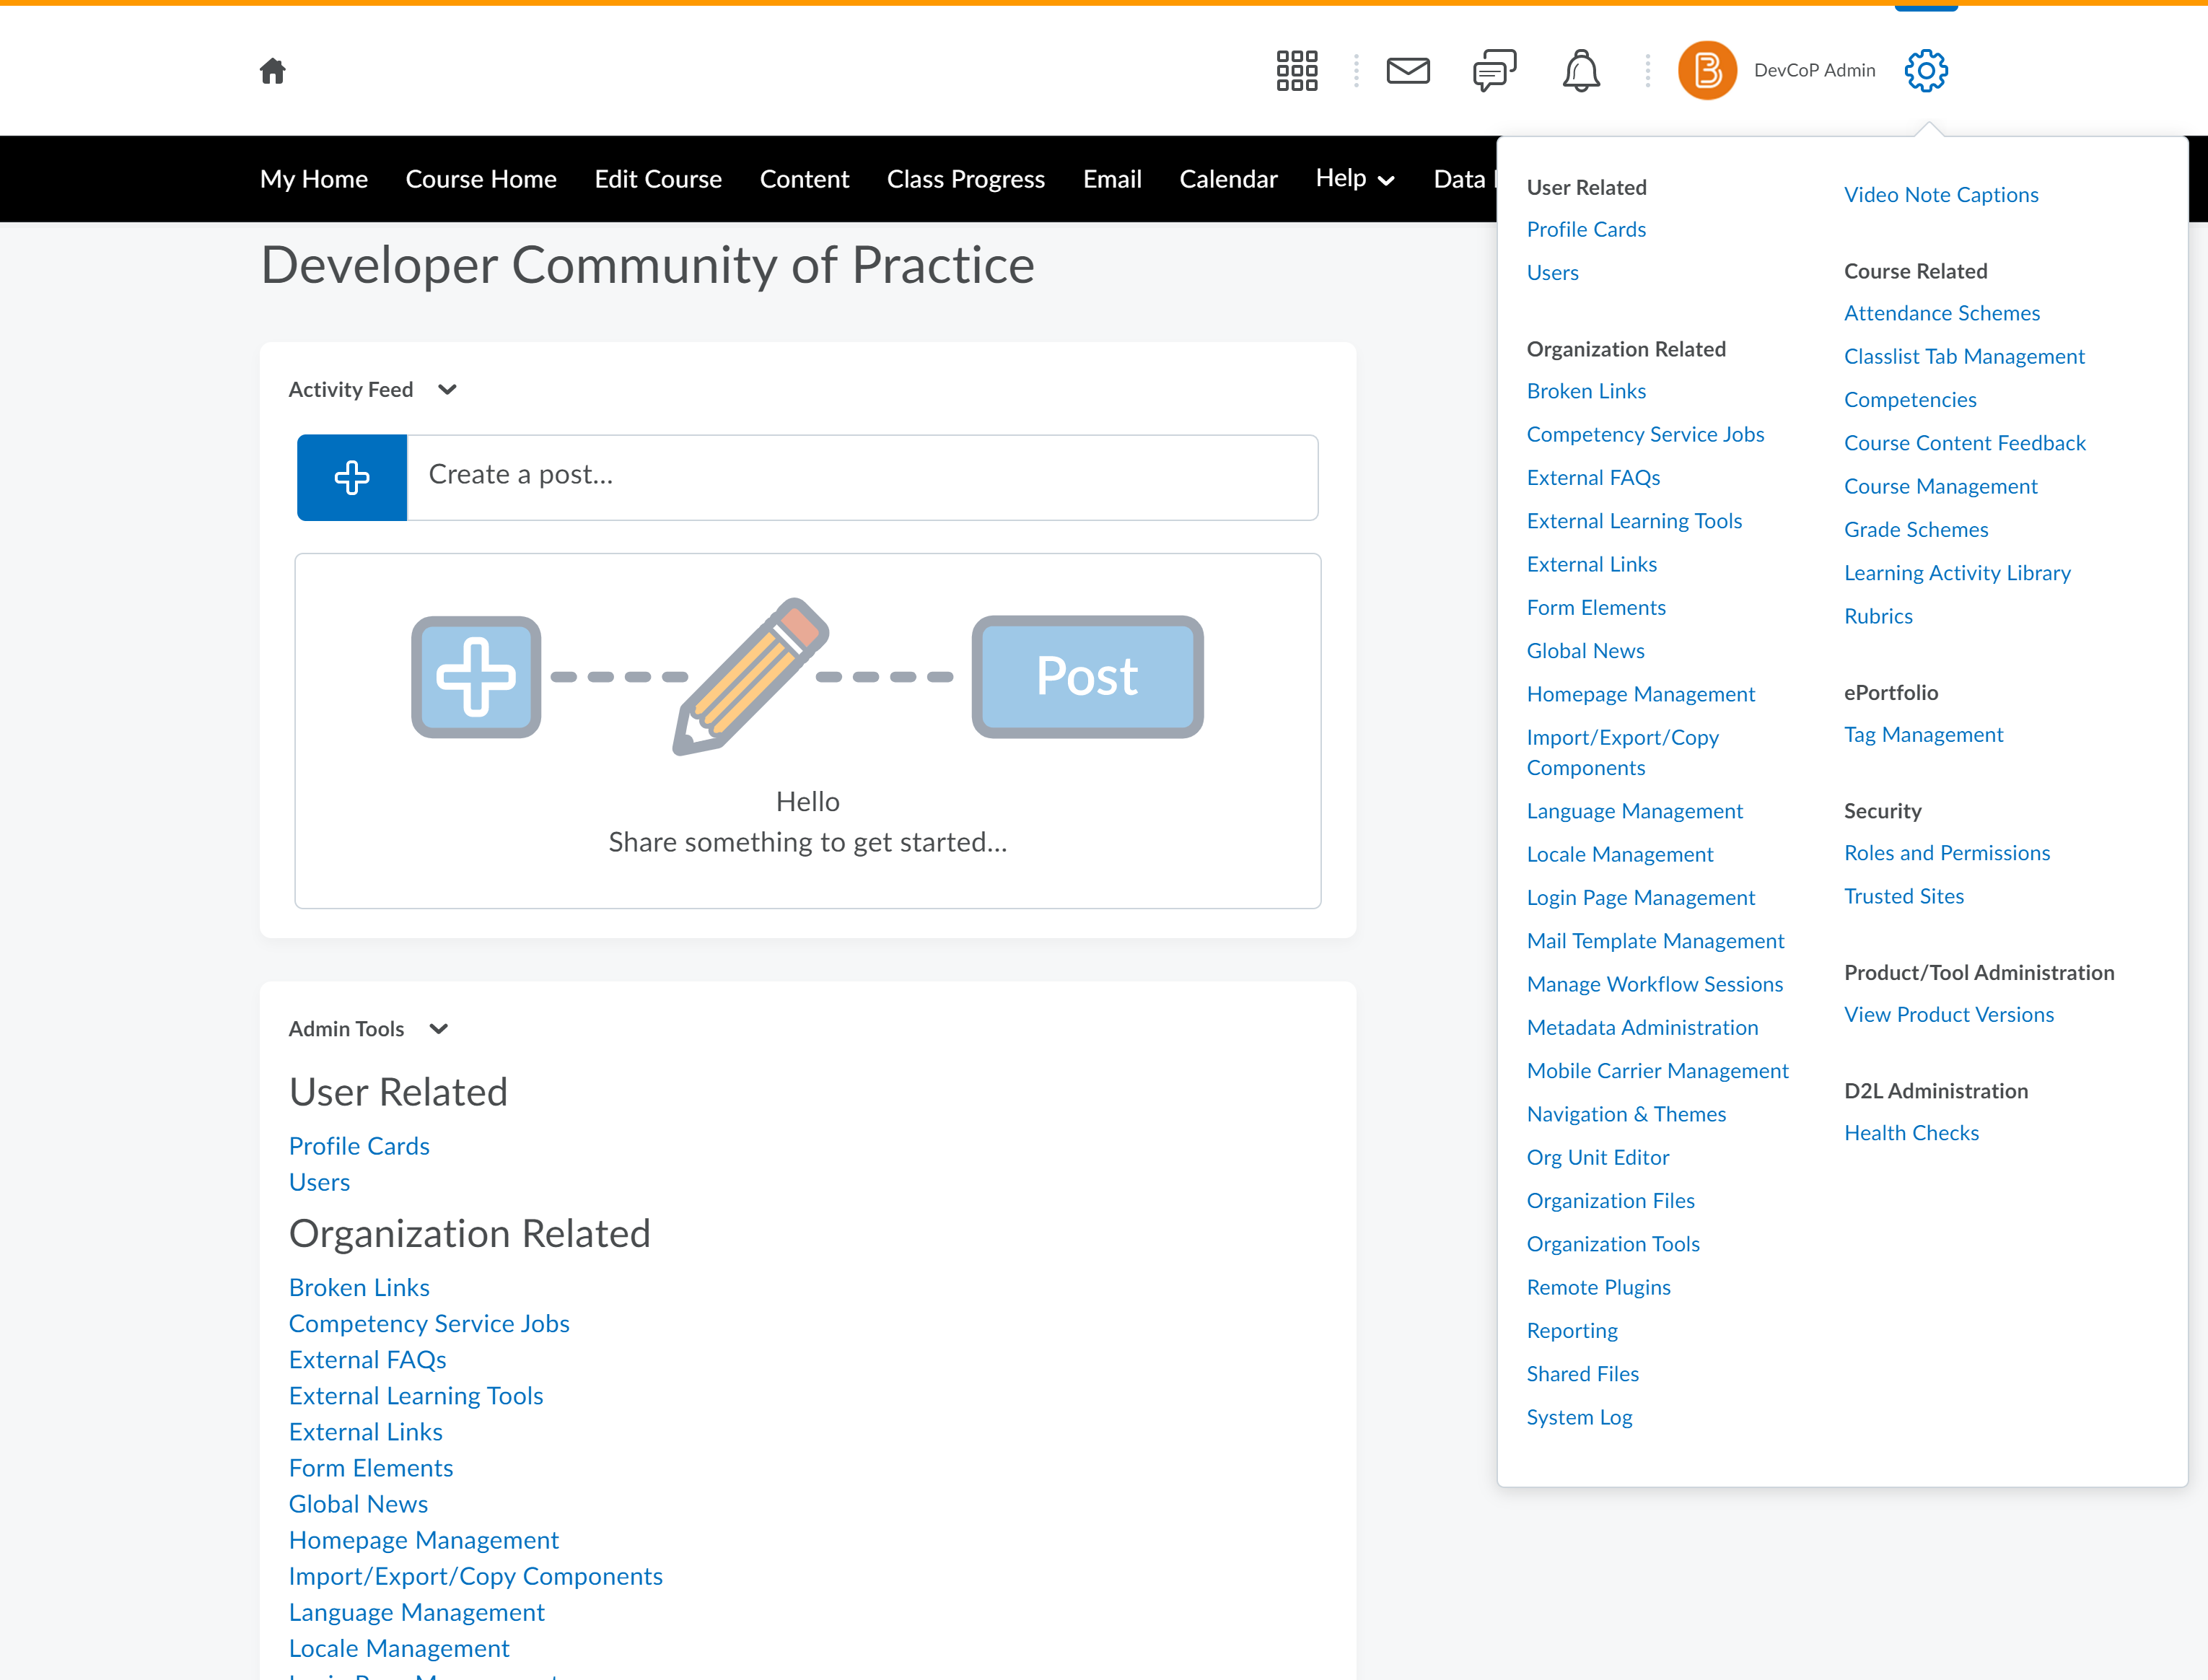Expand the Activity Feed dropdown chevron
This screenshot has width=2208, height=1680.
(448, 390)
